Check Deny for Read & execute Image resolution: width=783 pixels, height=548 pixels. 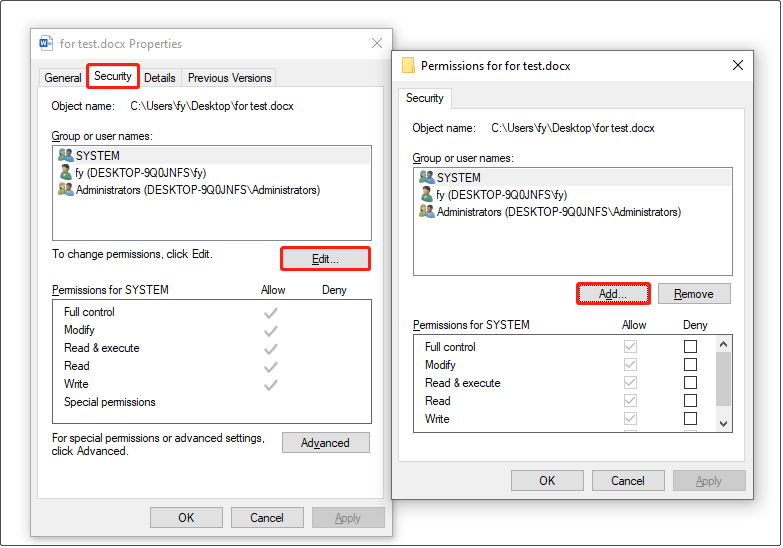click(690, 383)
